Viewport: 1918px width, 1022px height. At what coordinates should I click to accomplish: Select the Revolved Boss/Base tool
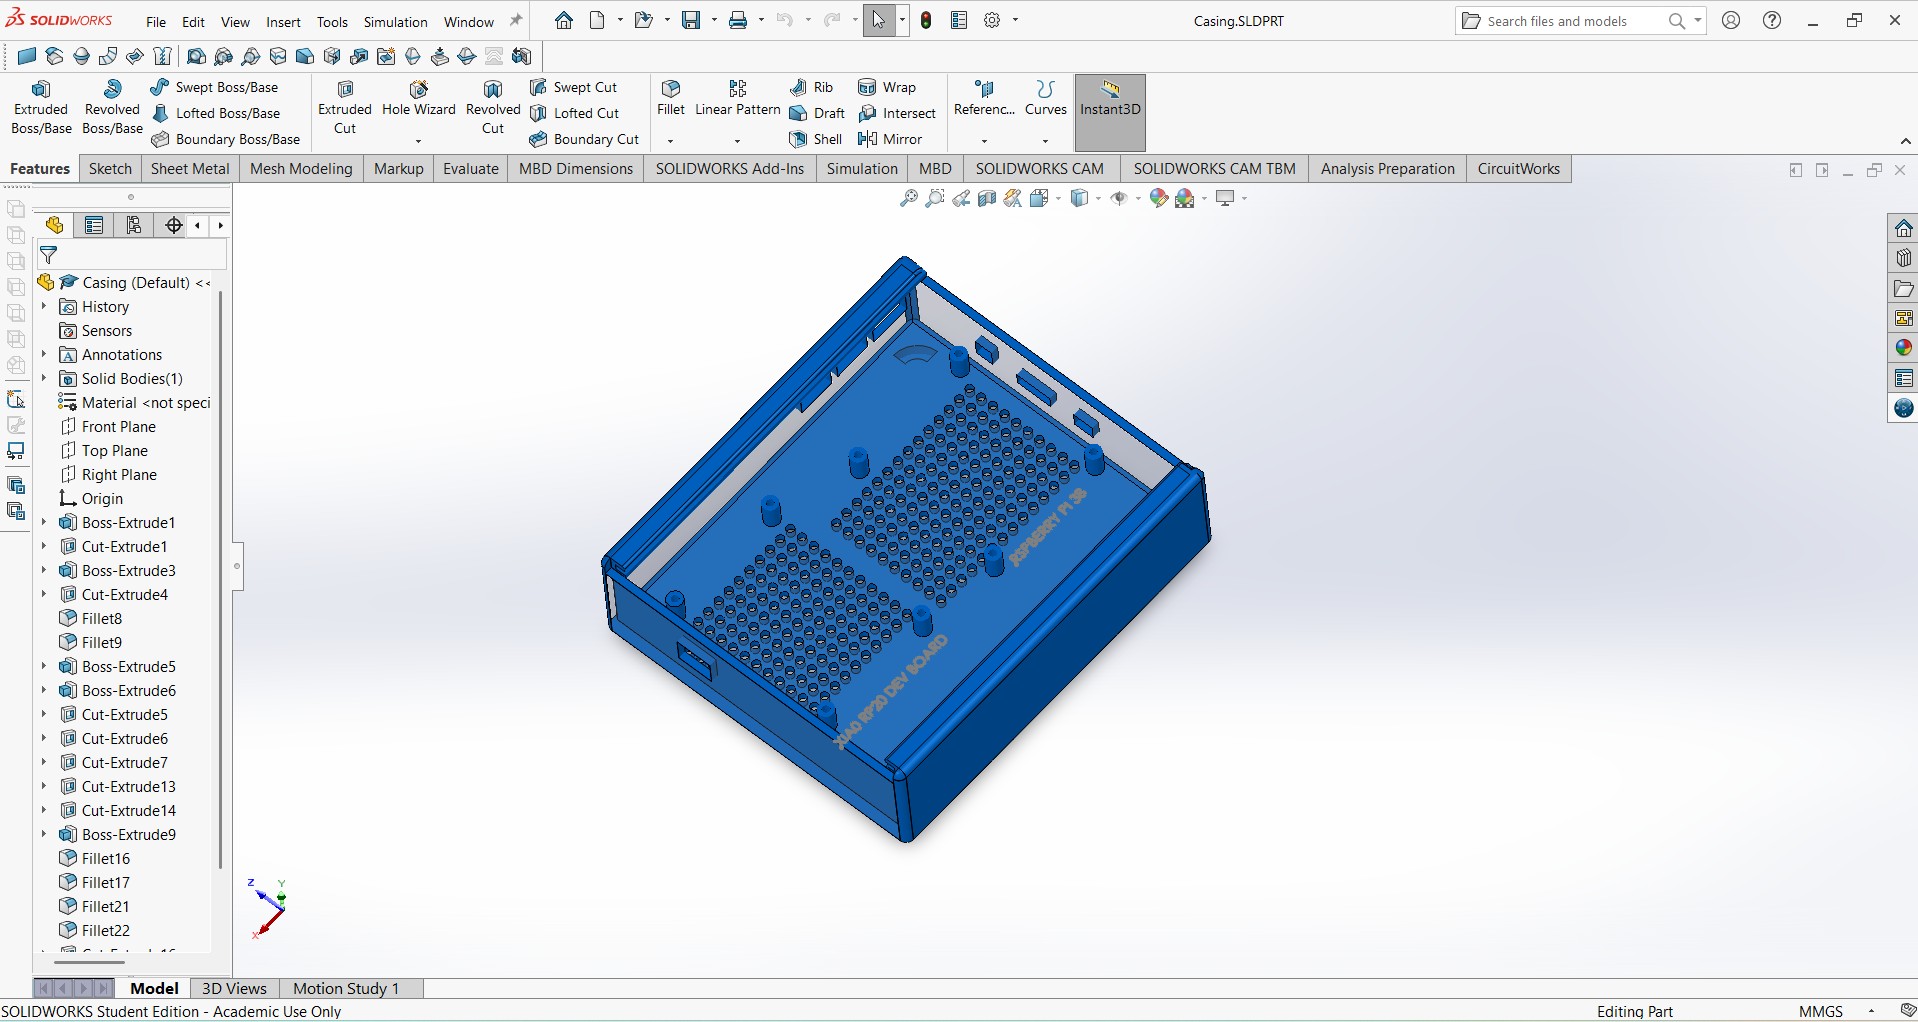click(x=112, y=108)
